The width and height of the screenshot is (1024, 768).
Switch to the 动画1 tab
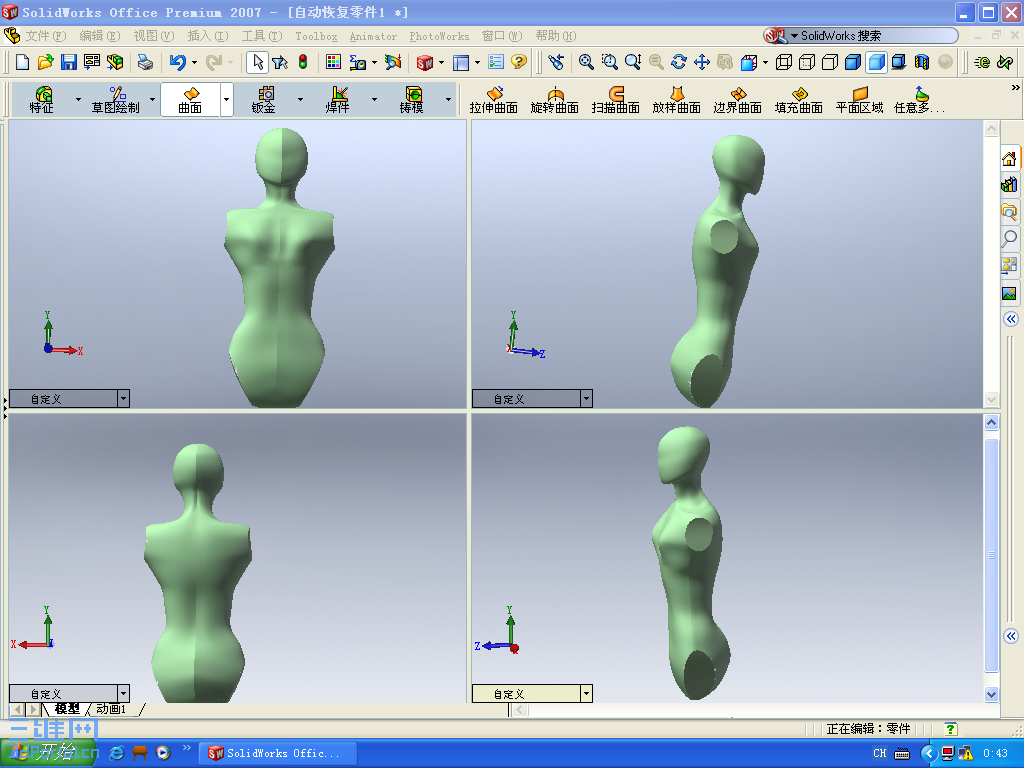(x=111, y=707)
